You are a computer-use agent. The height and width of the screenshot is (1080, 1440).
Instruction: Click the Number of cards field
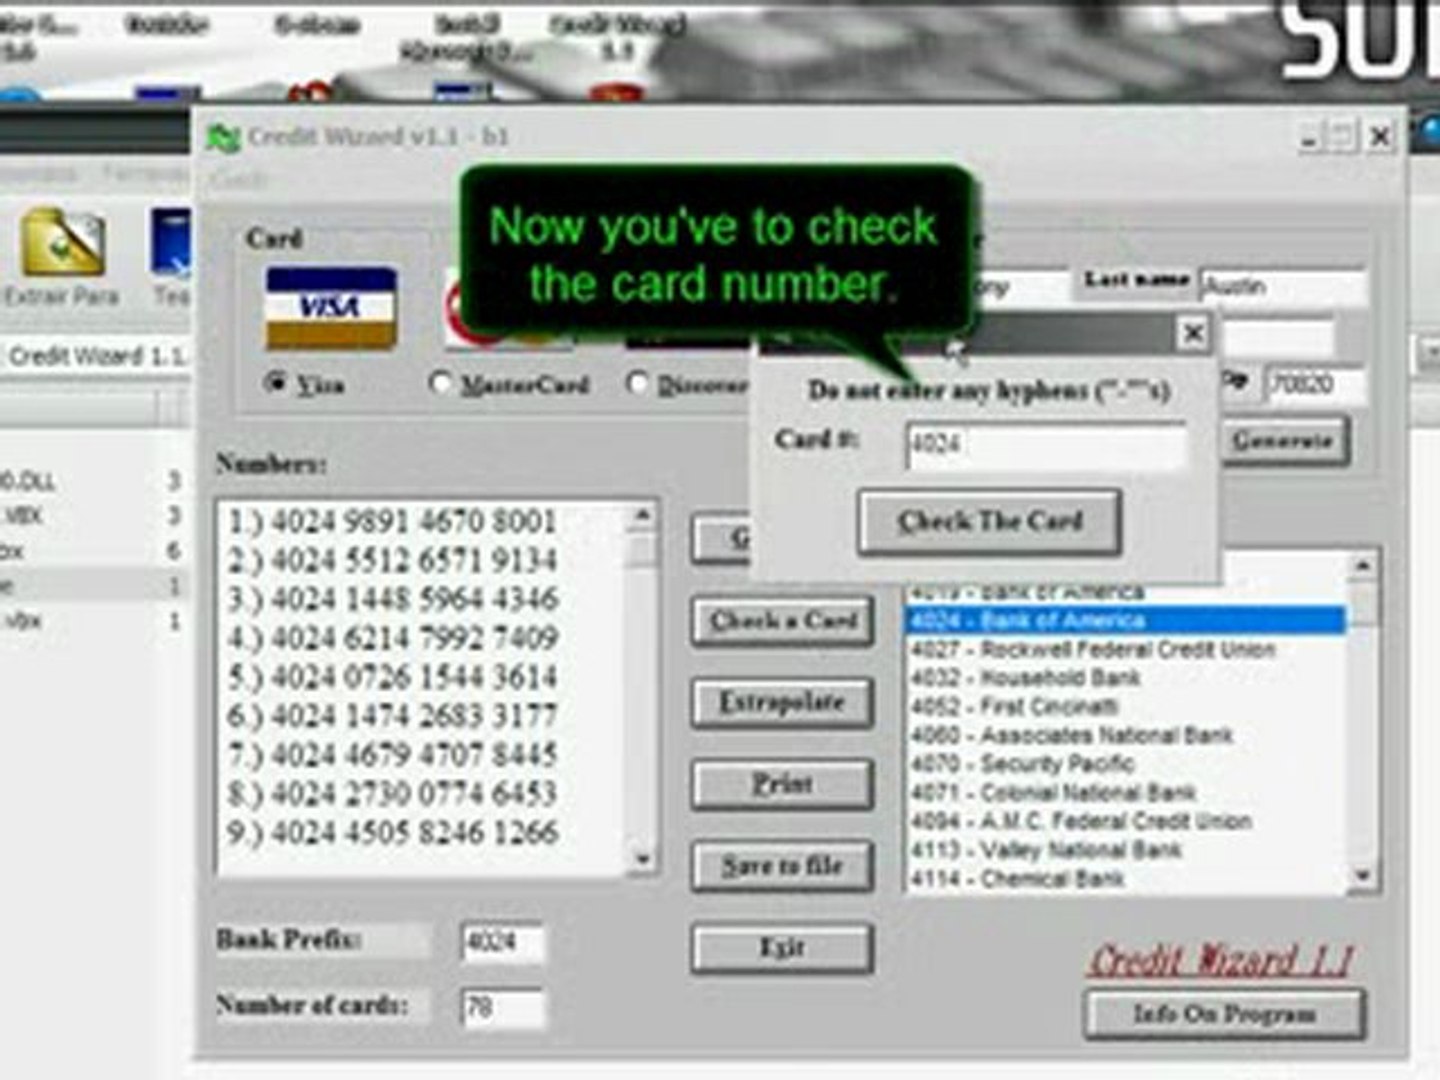coord(503,1007)
